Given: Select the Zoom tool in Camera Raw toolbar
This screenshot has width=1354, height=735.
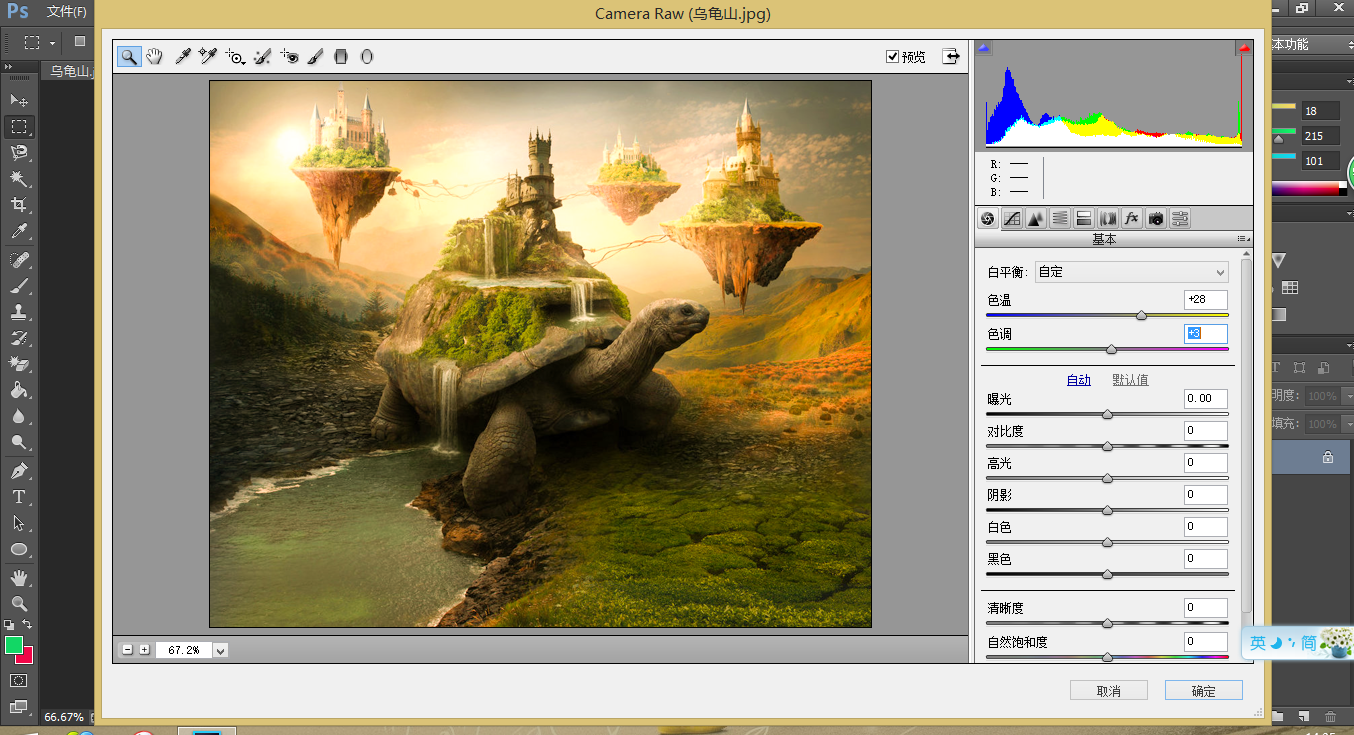Looking at the screenshot, I should click(129, 57).
